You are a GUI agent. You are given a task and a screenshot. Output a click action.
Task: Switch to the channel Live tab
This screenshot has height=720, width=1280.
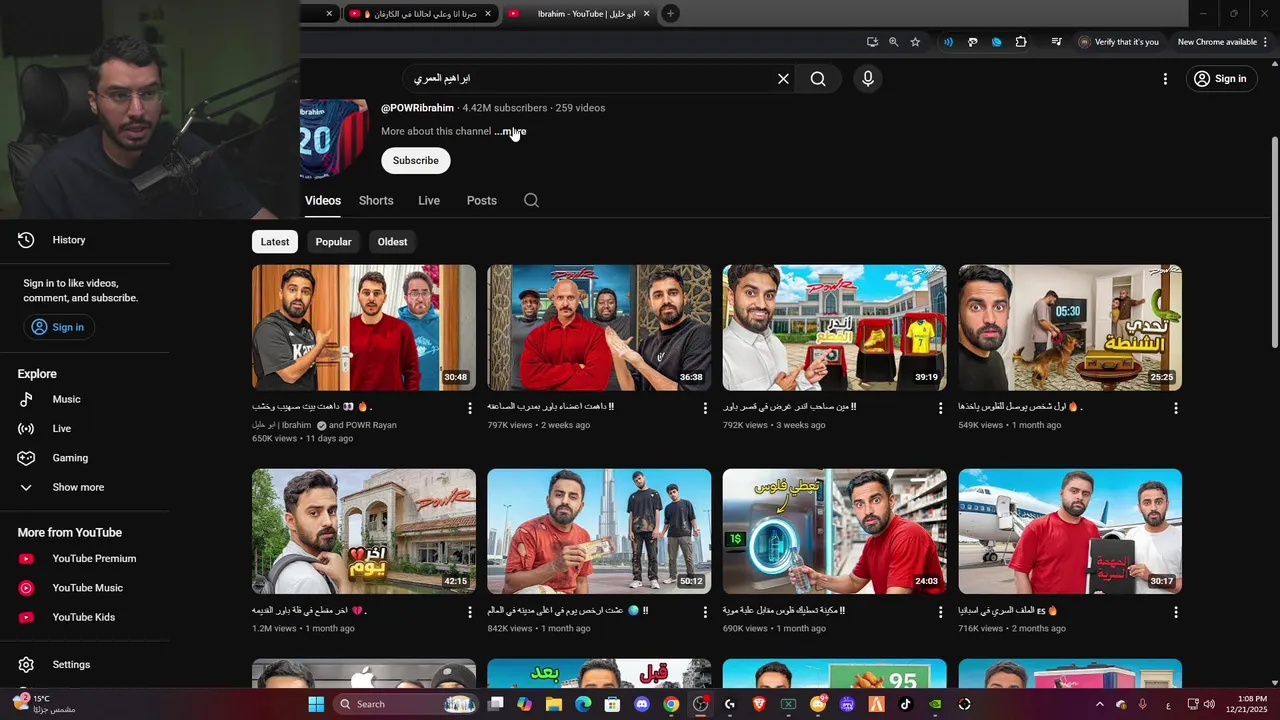coord(429,200)
